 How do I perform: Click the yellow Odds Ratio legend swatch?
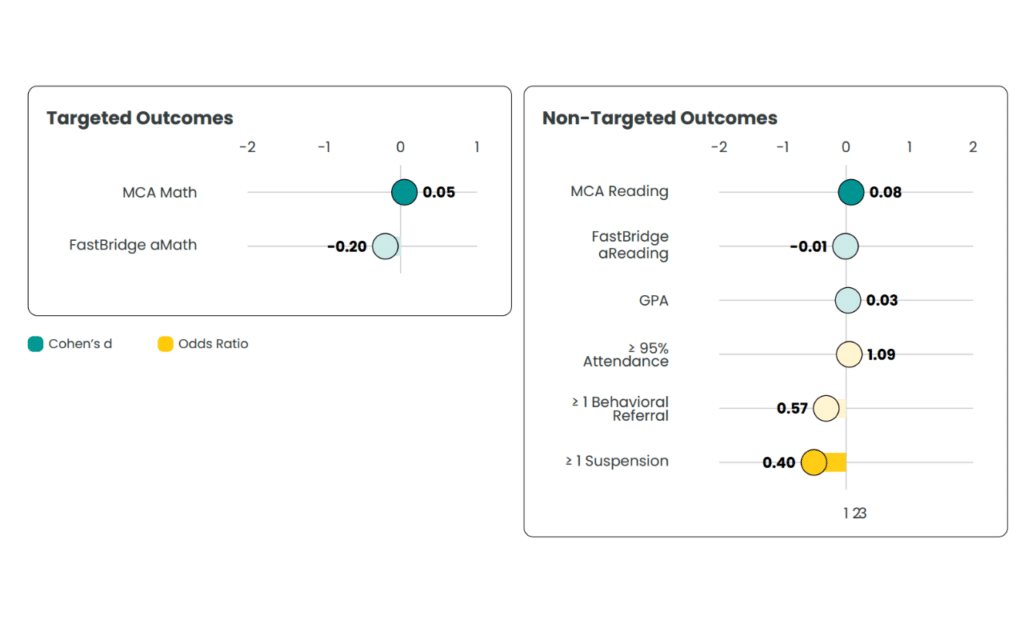[x=166, y=344]
